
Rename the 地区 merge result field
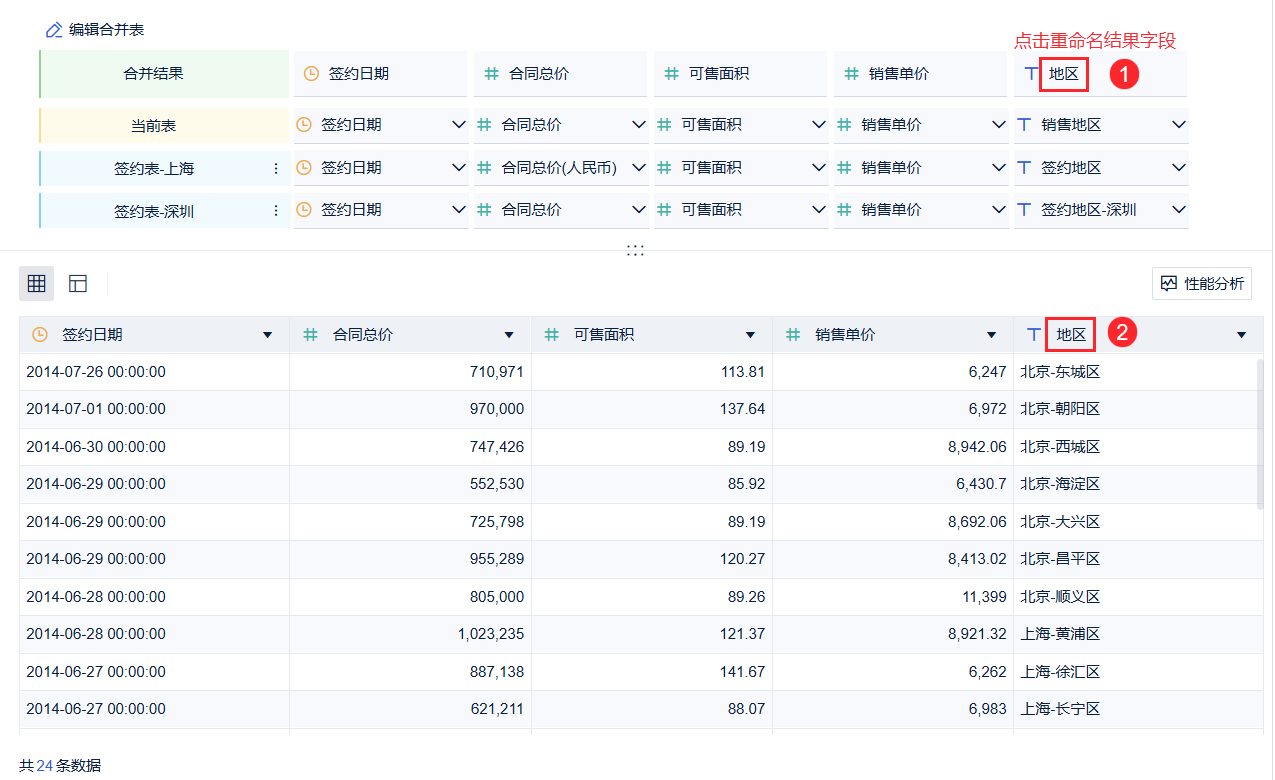click(1063, 74)
